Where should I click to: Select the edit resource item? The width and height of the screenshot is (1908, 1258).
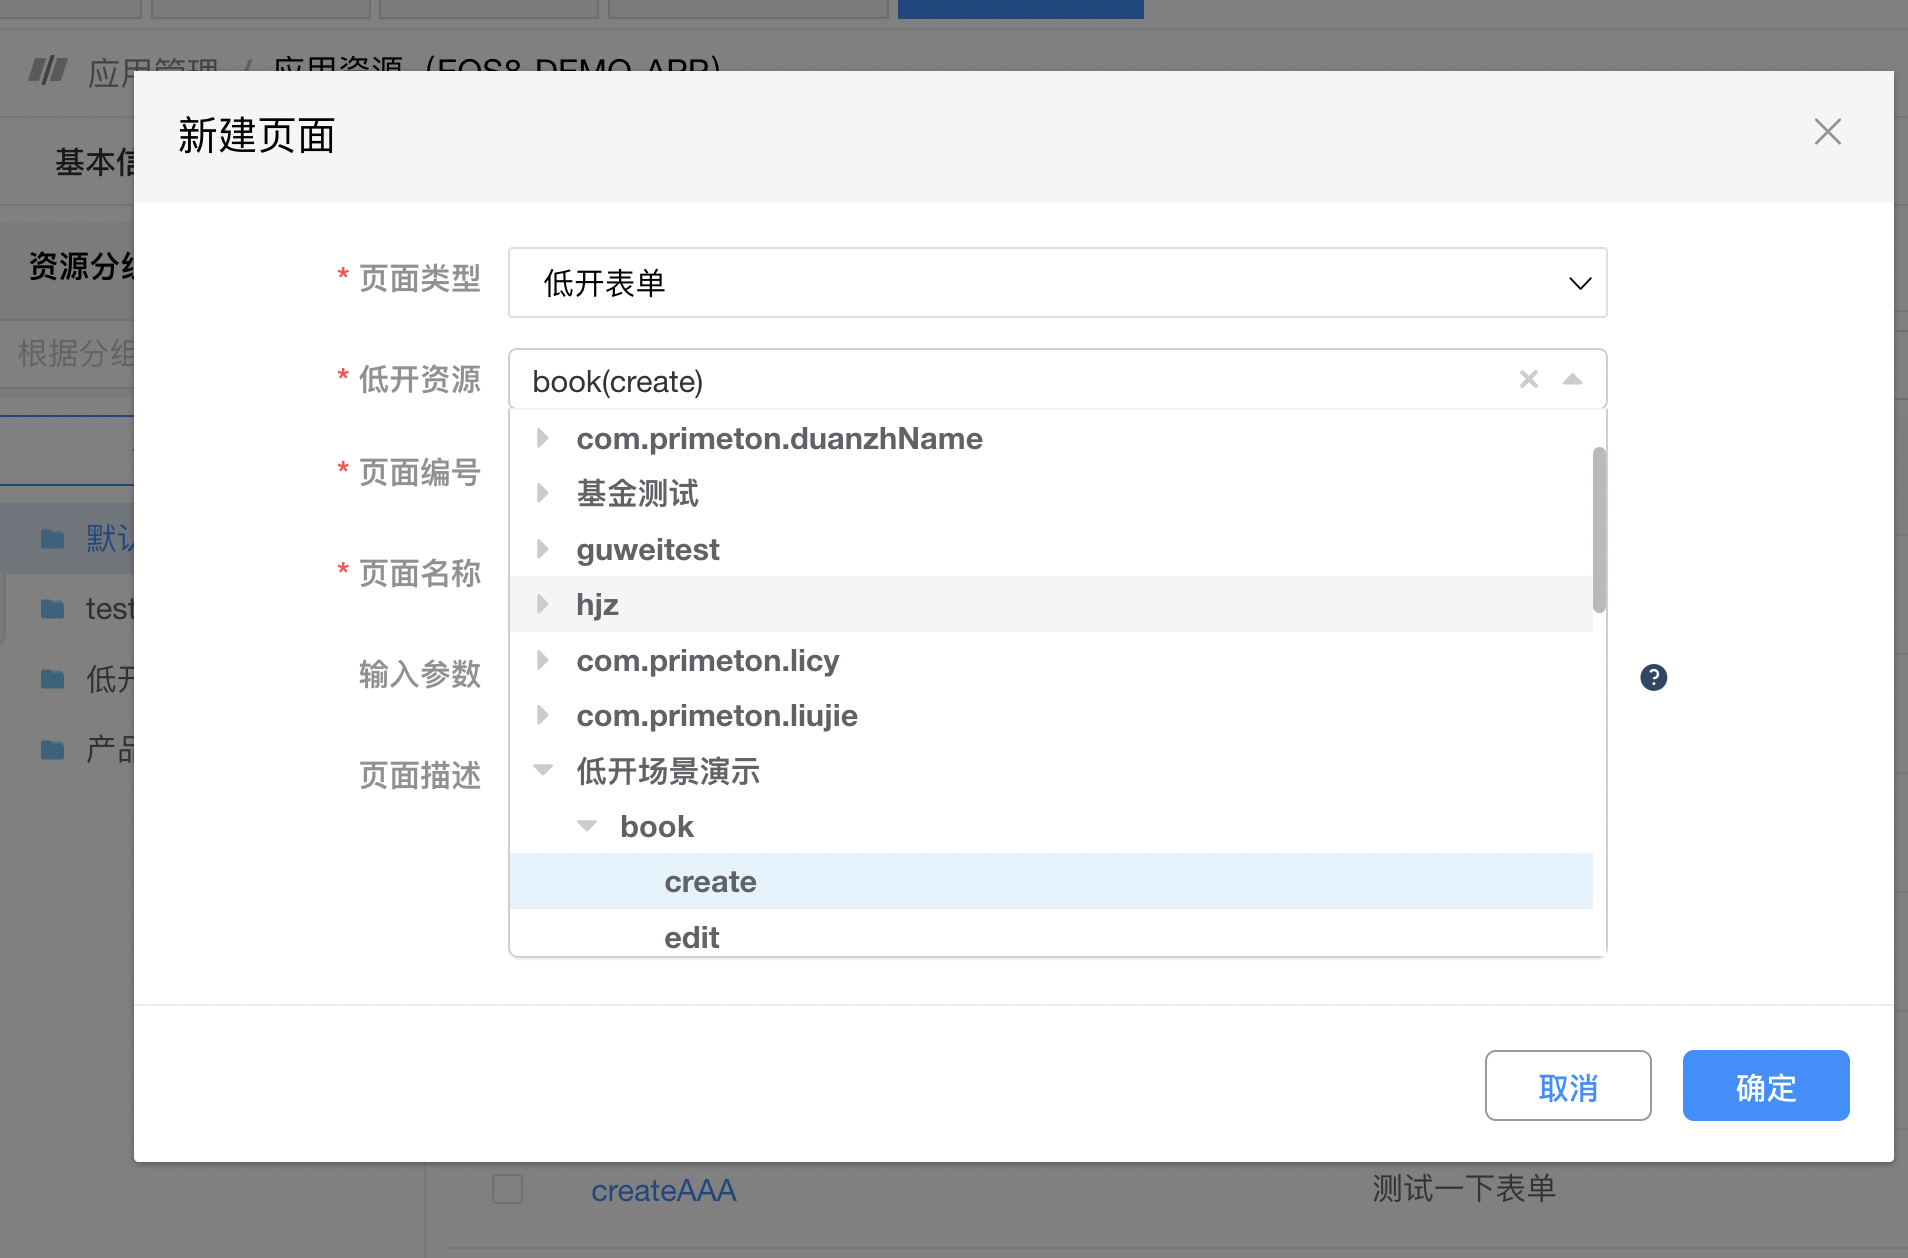691,937
